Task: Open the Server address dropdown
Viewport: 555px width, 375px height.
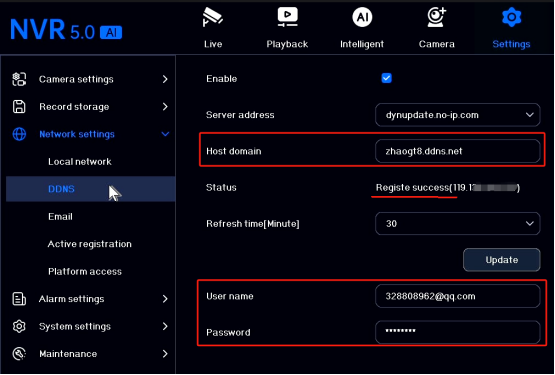Action: [458, 115]
